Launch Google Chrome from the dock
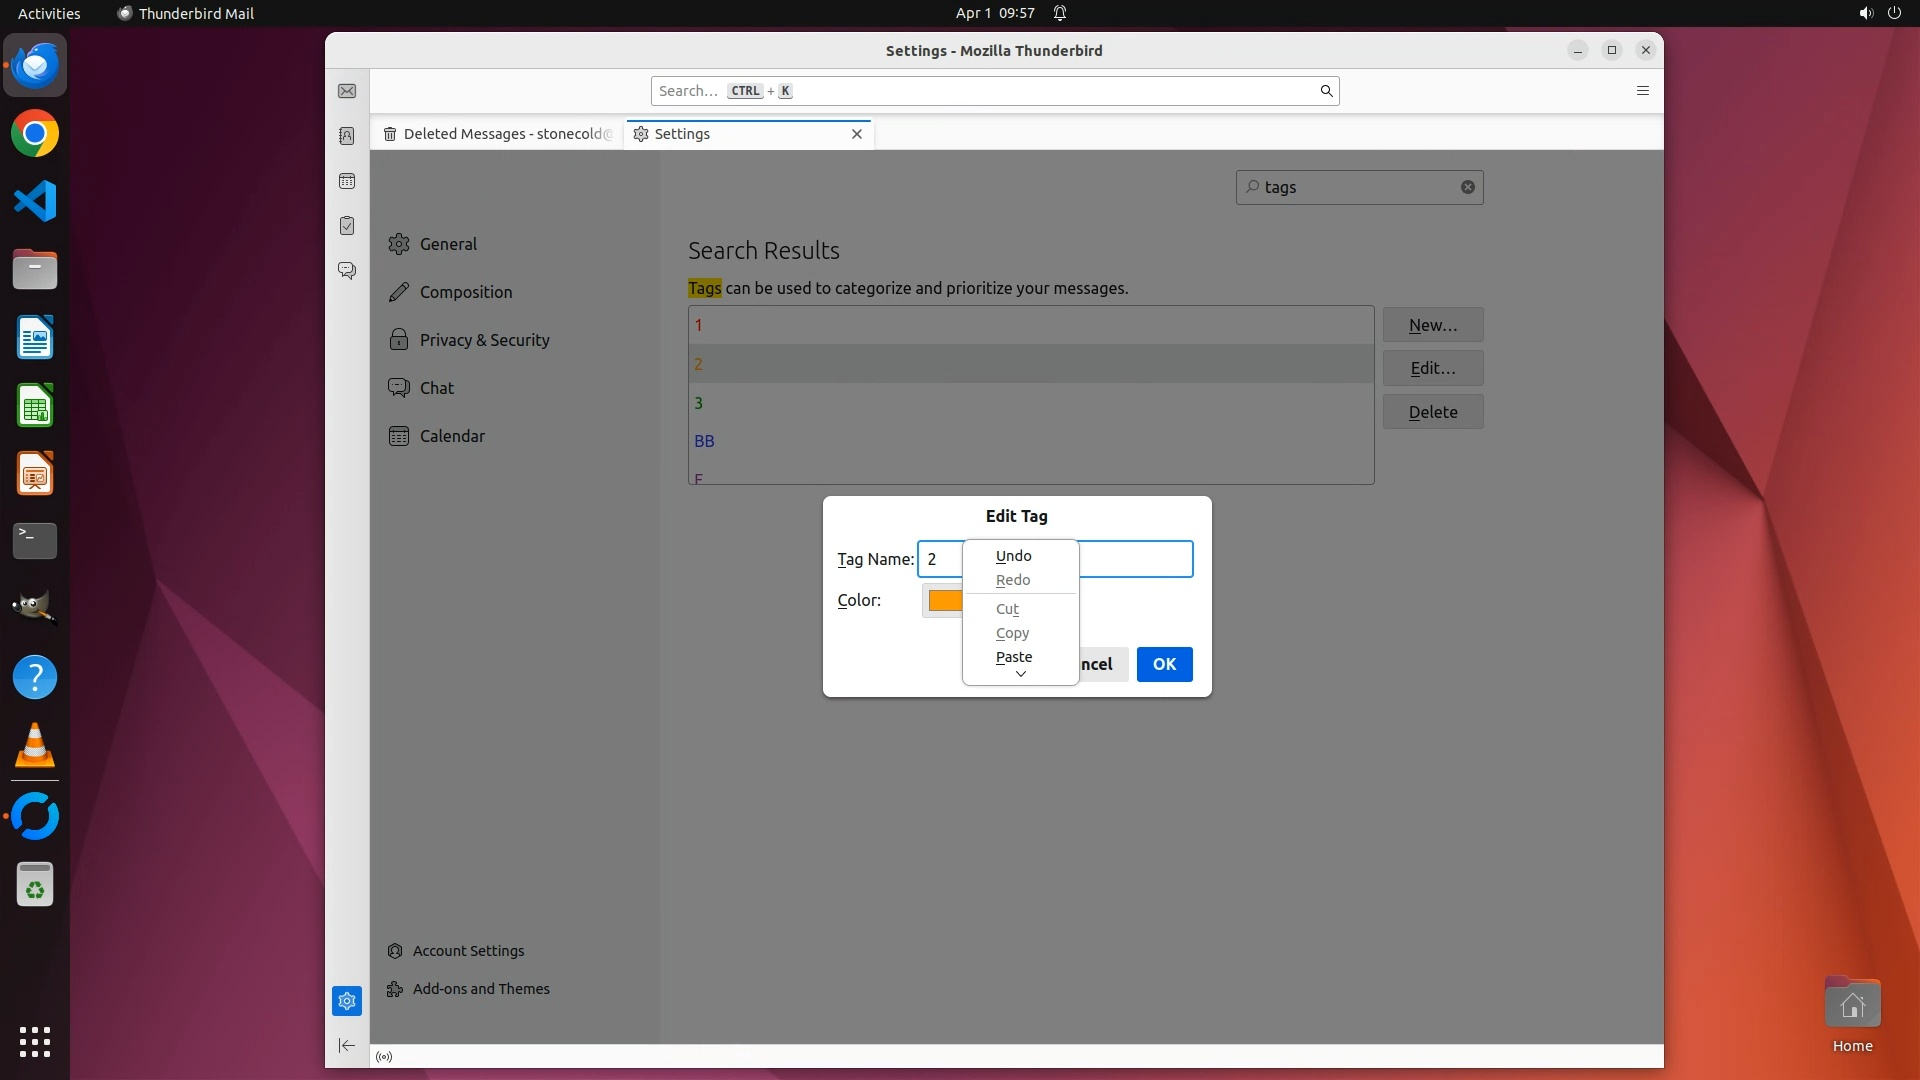 pos(35,134)
